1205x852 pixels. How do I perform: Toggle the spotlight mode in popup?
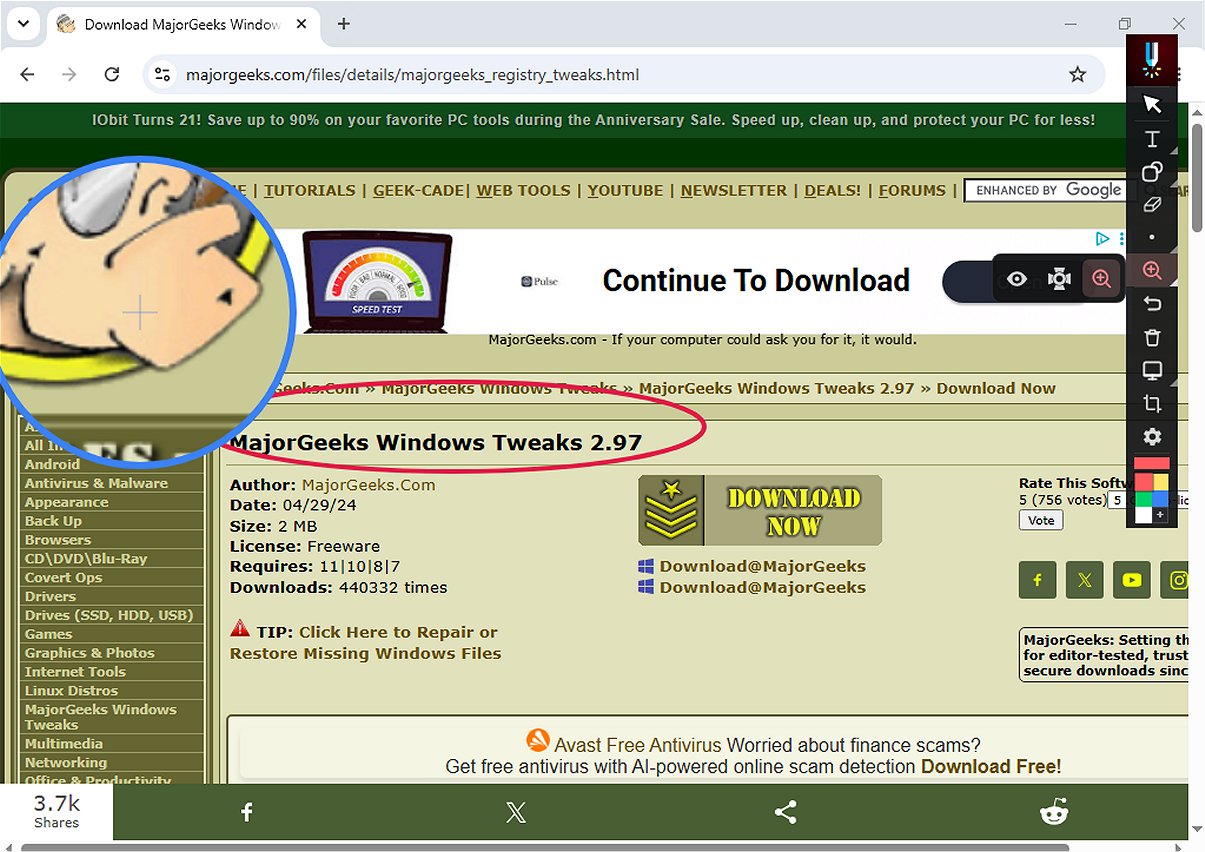tap(1059, 279)
